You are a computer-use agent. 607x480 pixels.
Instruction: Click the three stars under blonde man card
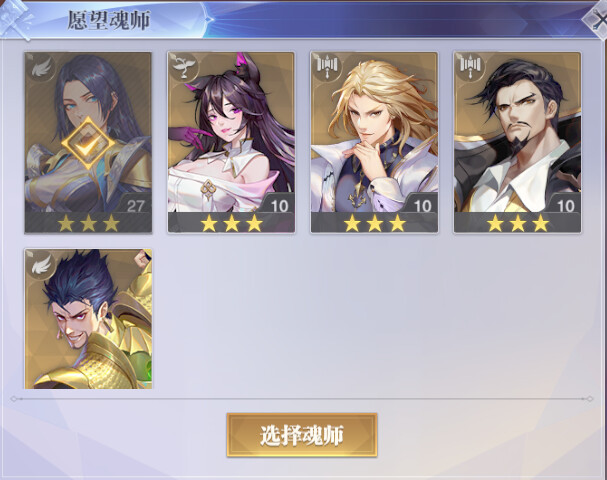coord(374,223)
